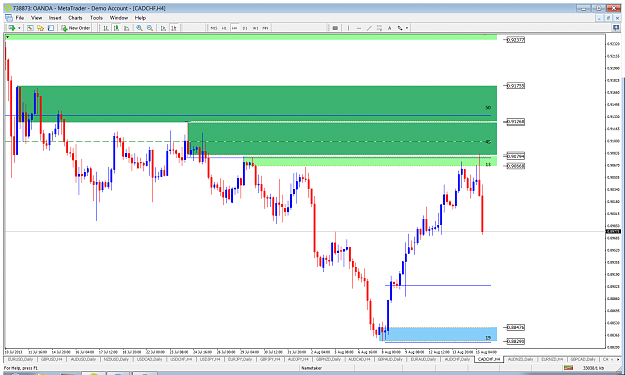This screenshot has height=375, width=625.
Task: Open the Navigator folder star icon
Action: pyautogui.click(x=41, y=28)
